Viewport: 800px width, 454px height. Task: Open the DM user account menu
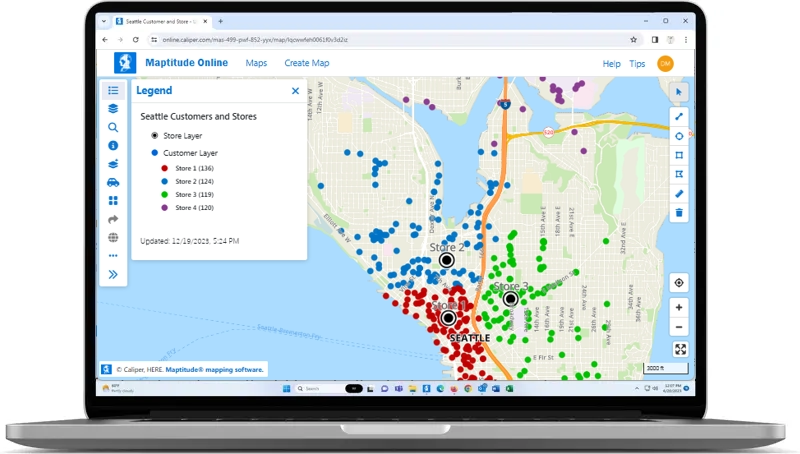[665, 64]
